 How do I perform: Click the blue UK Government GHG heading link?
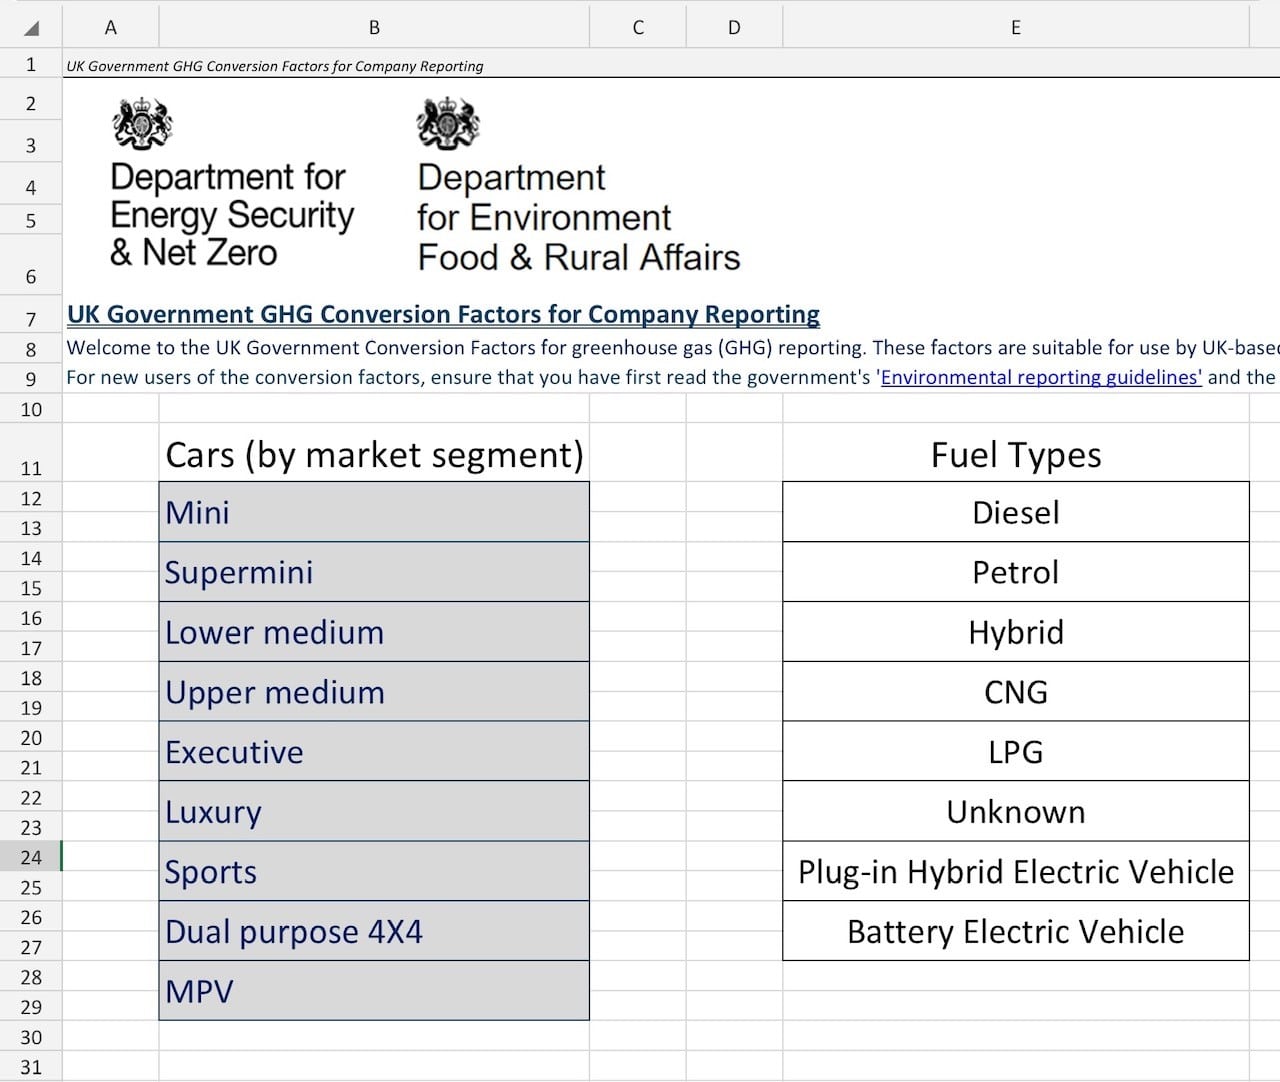tap(443, 315)
